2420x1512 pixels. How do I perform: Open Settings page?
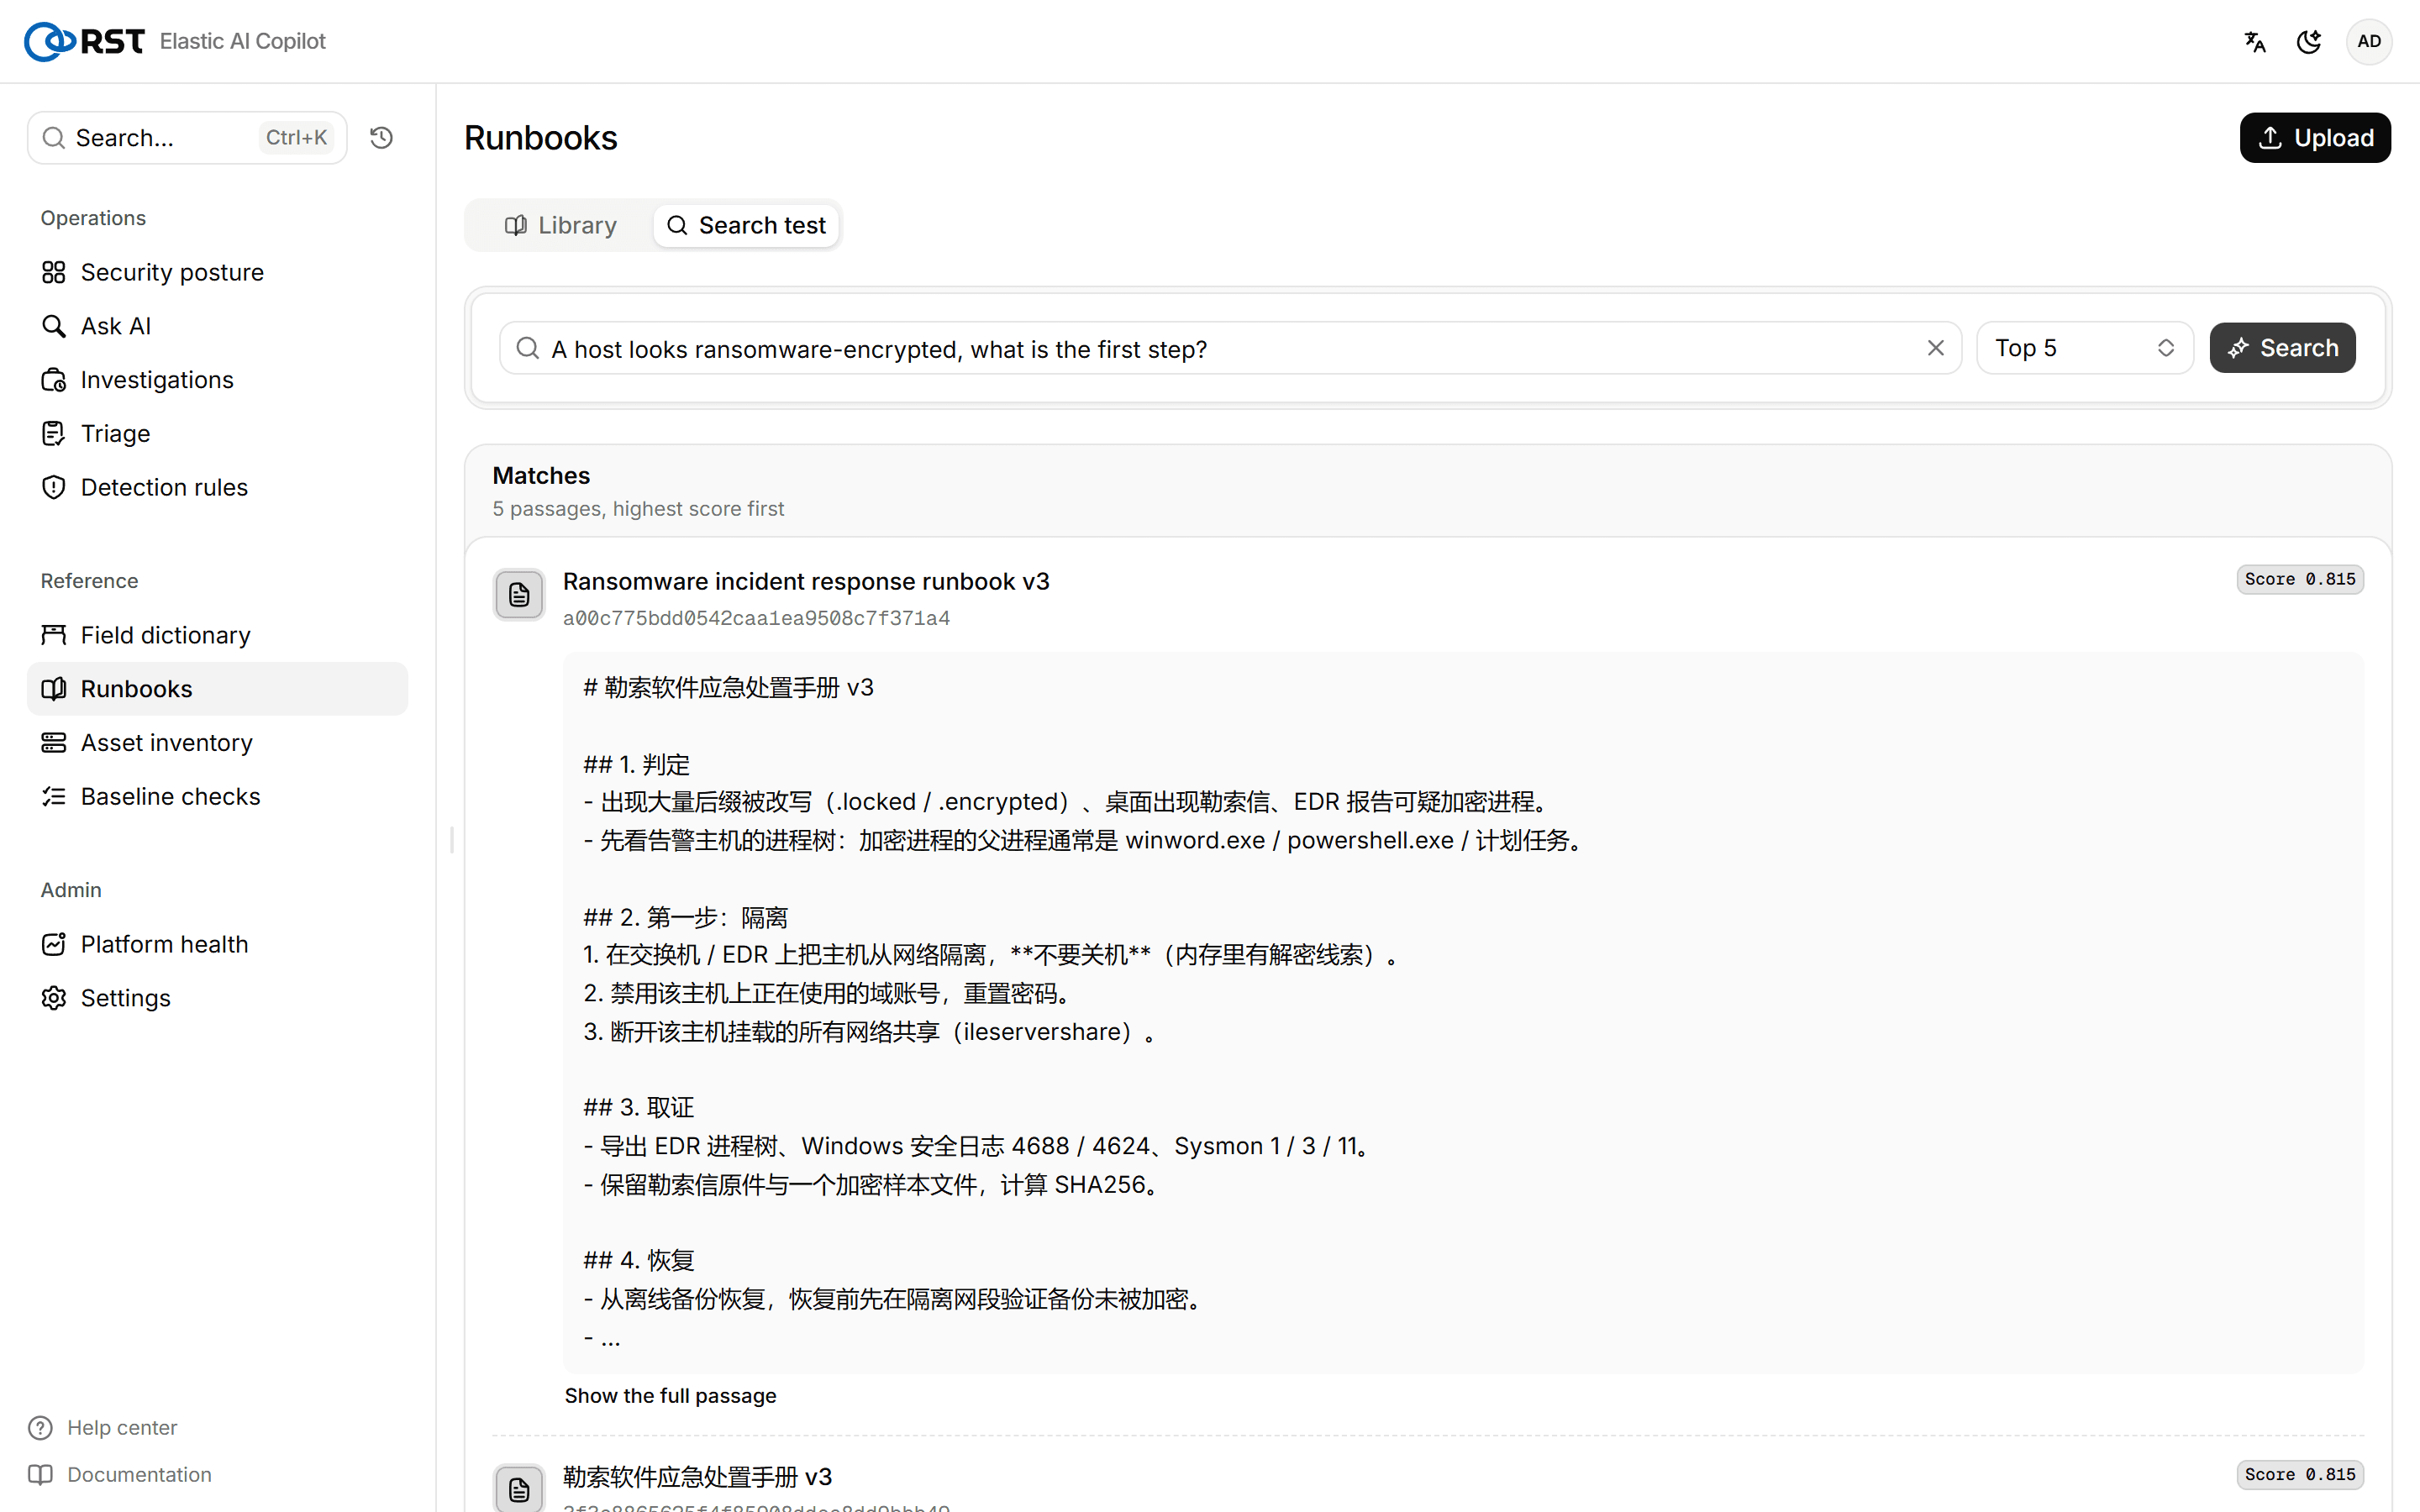pyautogui.click(x=217, y=998)
